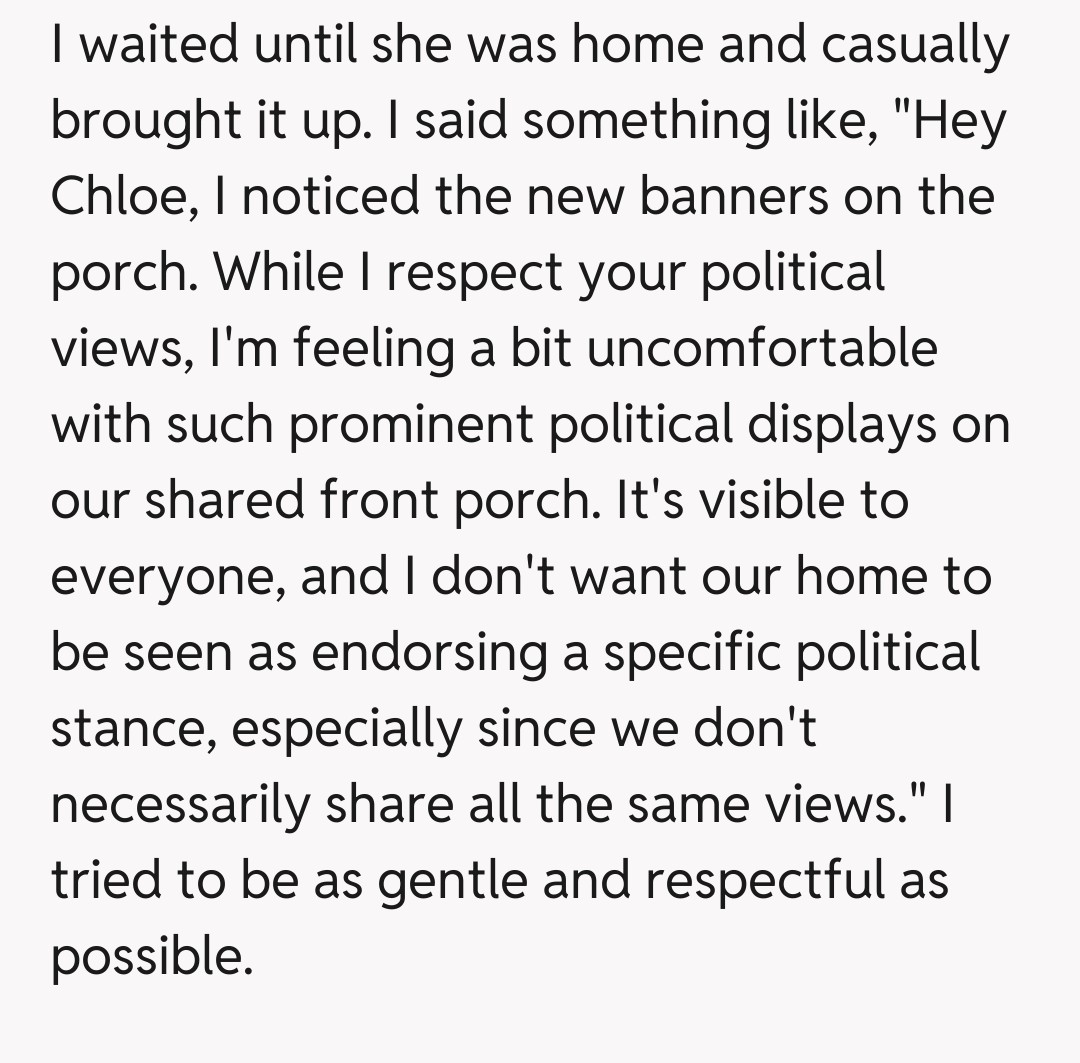Click the word "banners"

(733, 196)
